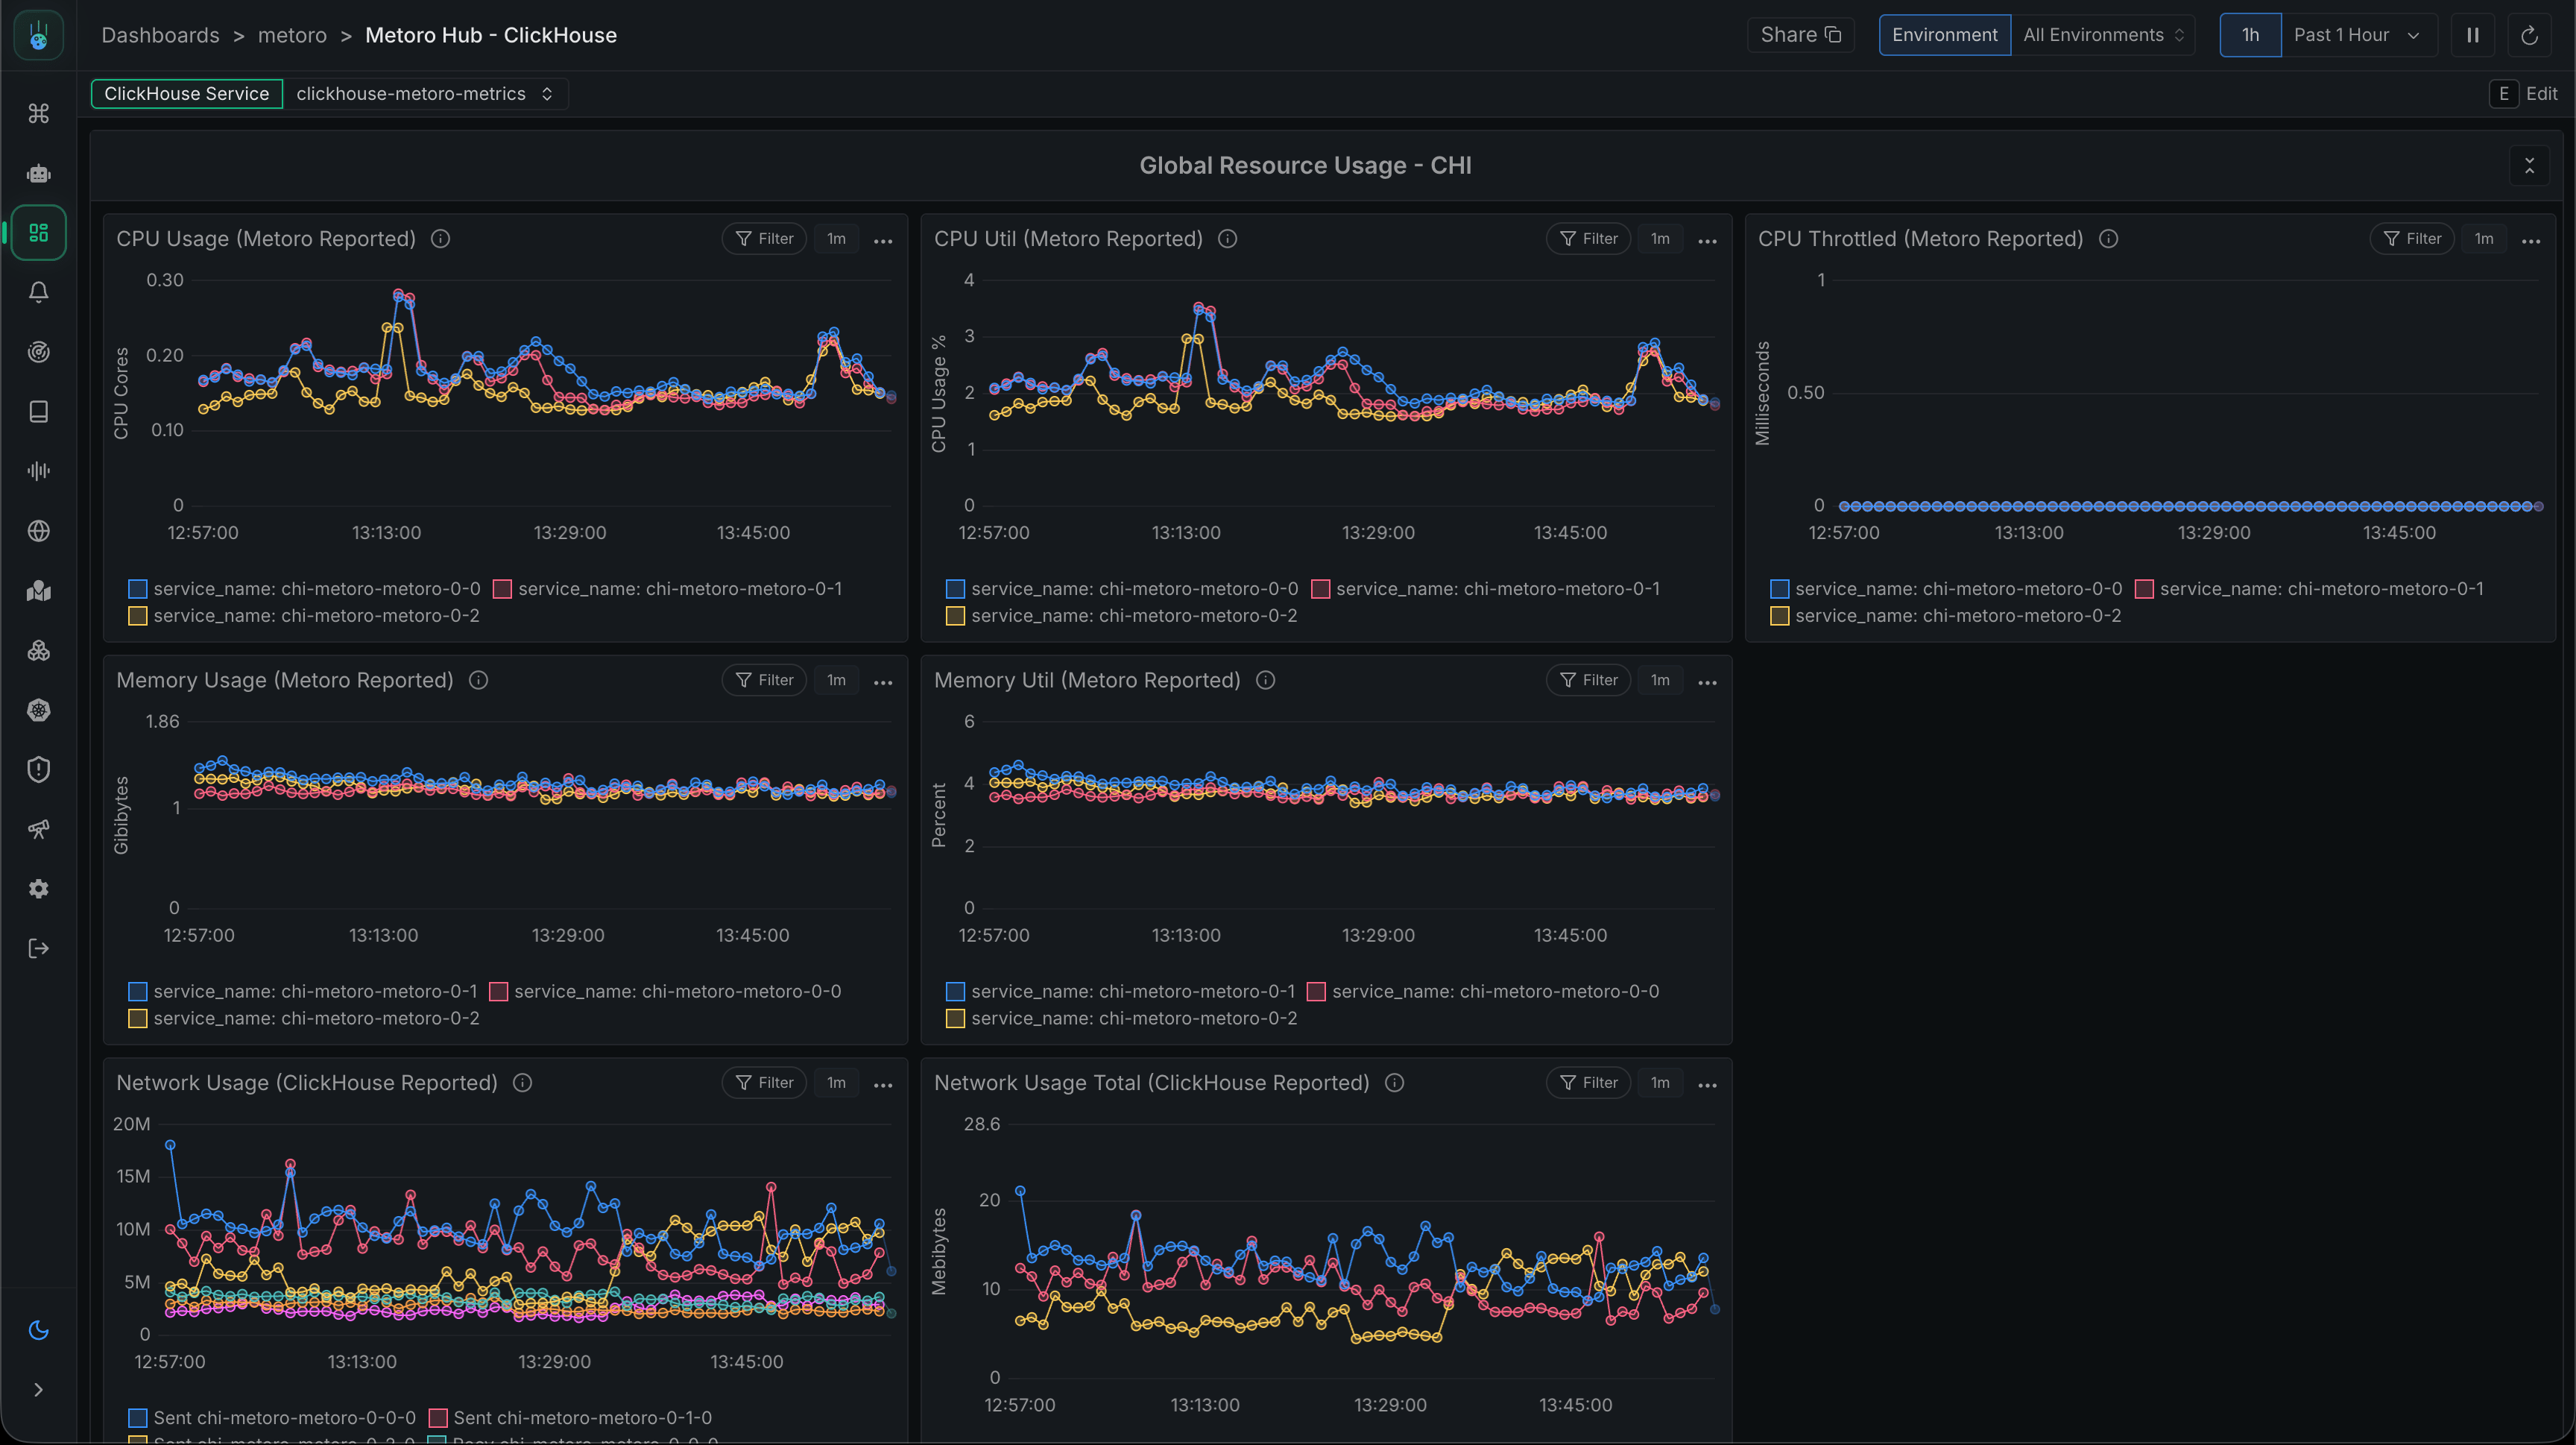Click info icon beside Memory Util title

(x=1265, y=681)
